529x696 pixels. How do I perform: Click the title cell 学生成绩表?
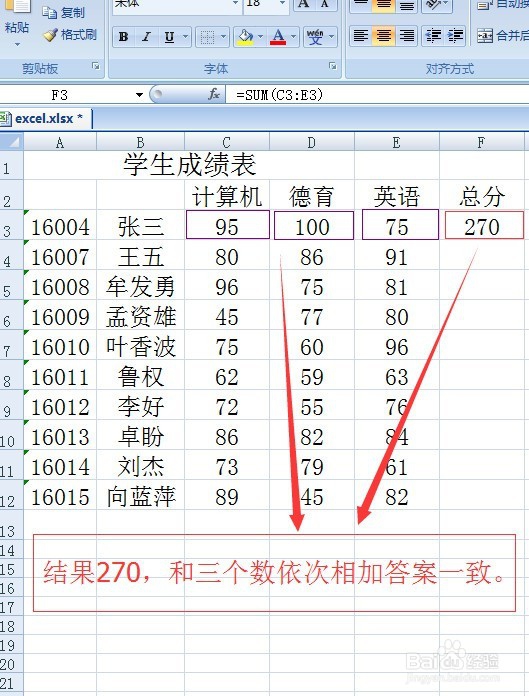(189, 165)
